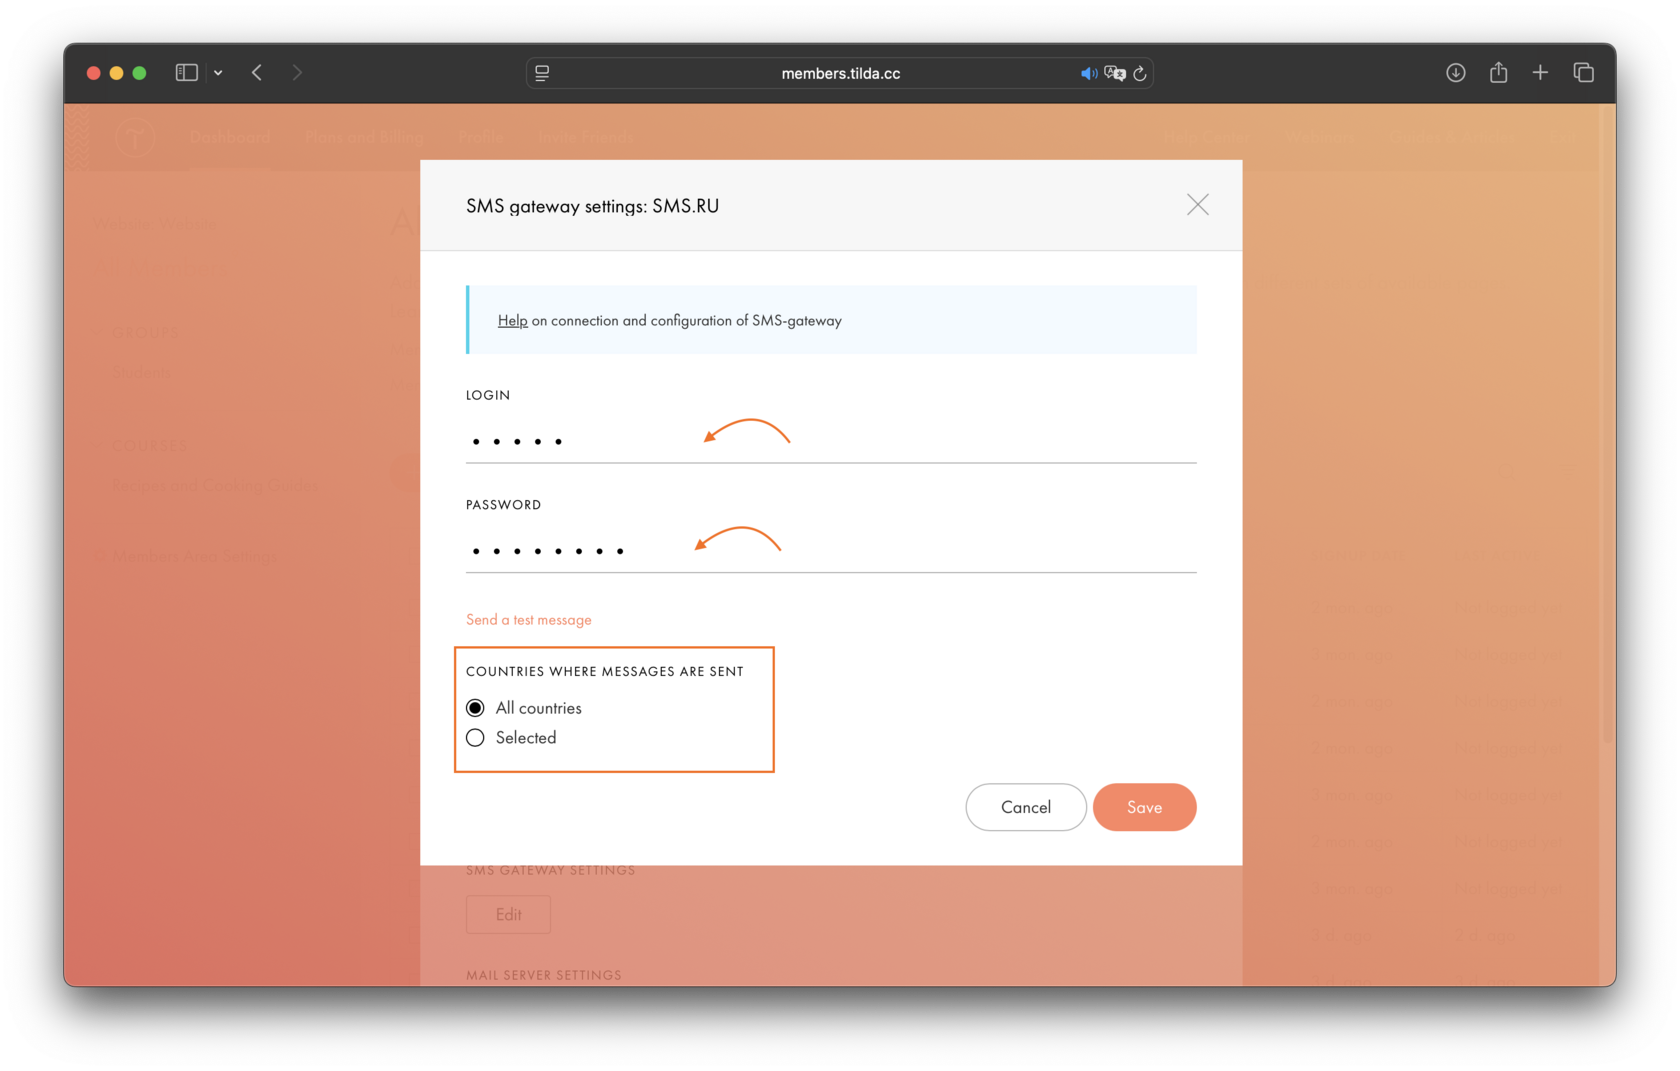Viewport: 1680px width, 1071px height.
Task: Open the Share menu icon
Action: (x=1498, y=72)
